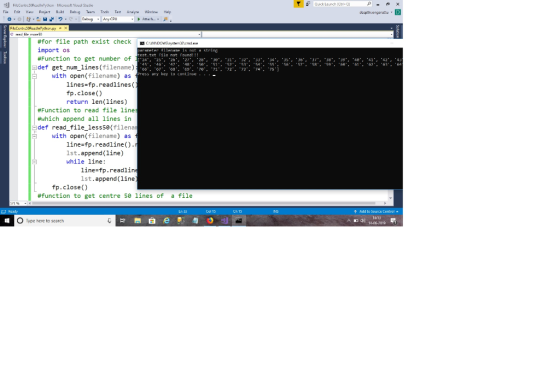Open the Action Center notification icon
This screenshot has height=373, width=560.
pyautogui.click(x=393, y=221)
